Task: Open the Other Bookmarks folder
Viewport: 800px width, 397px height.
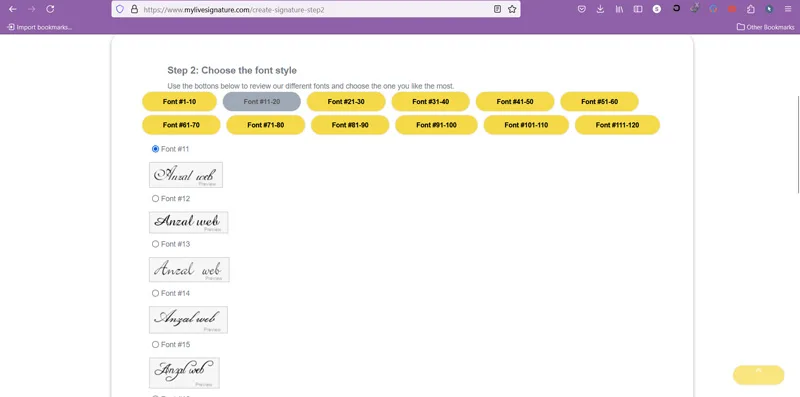Action: click(766, 27)
